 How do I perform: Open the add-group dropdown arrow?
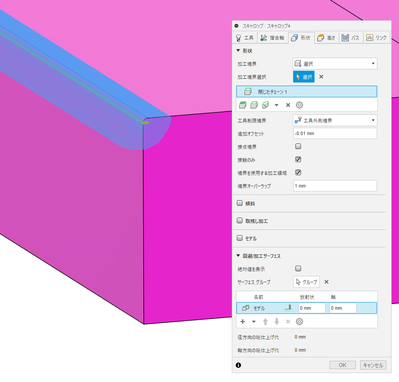[x=254, y=322]
